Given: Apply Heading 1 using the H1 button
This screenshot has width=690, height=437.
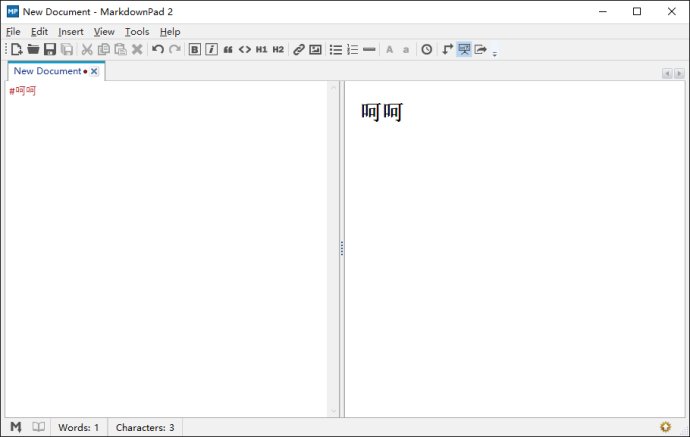Looking at the screenshot, I should pos(261,49).
